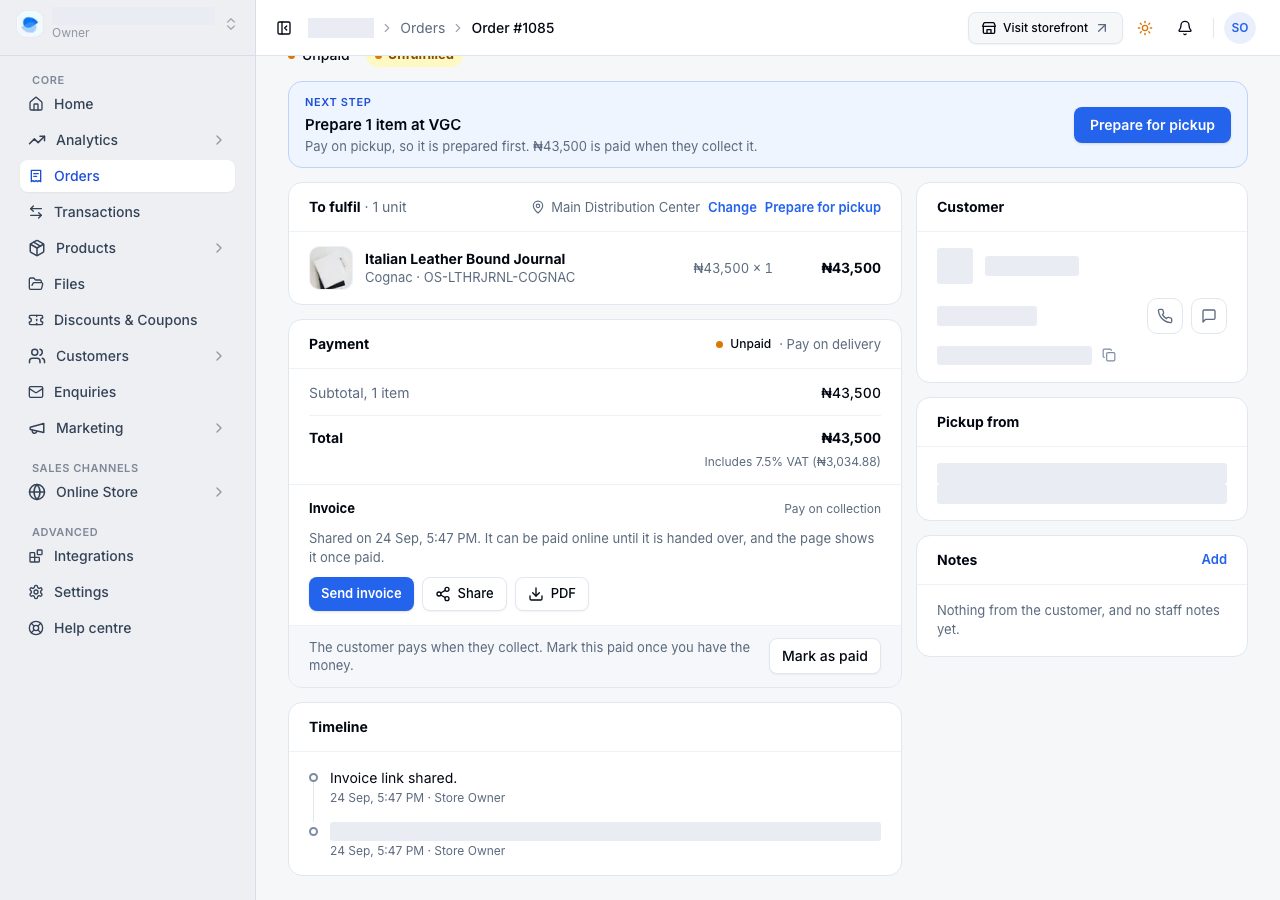Viewport: 1280px width, 900px height.
Task: Click the store logo icon
Action: click(30, 24)
